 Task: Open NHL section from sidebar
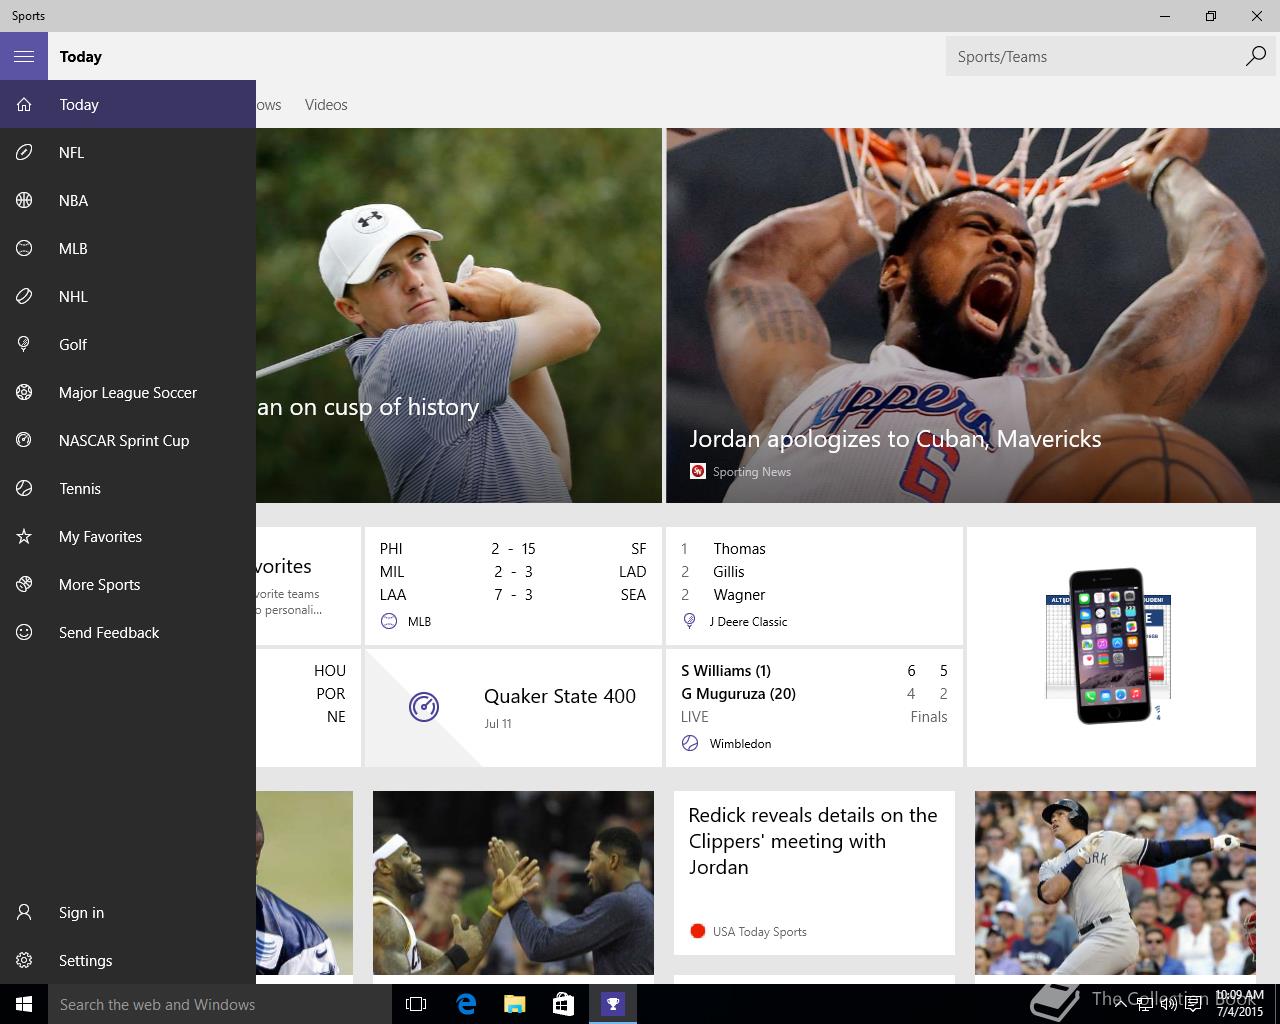128,296
